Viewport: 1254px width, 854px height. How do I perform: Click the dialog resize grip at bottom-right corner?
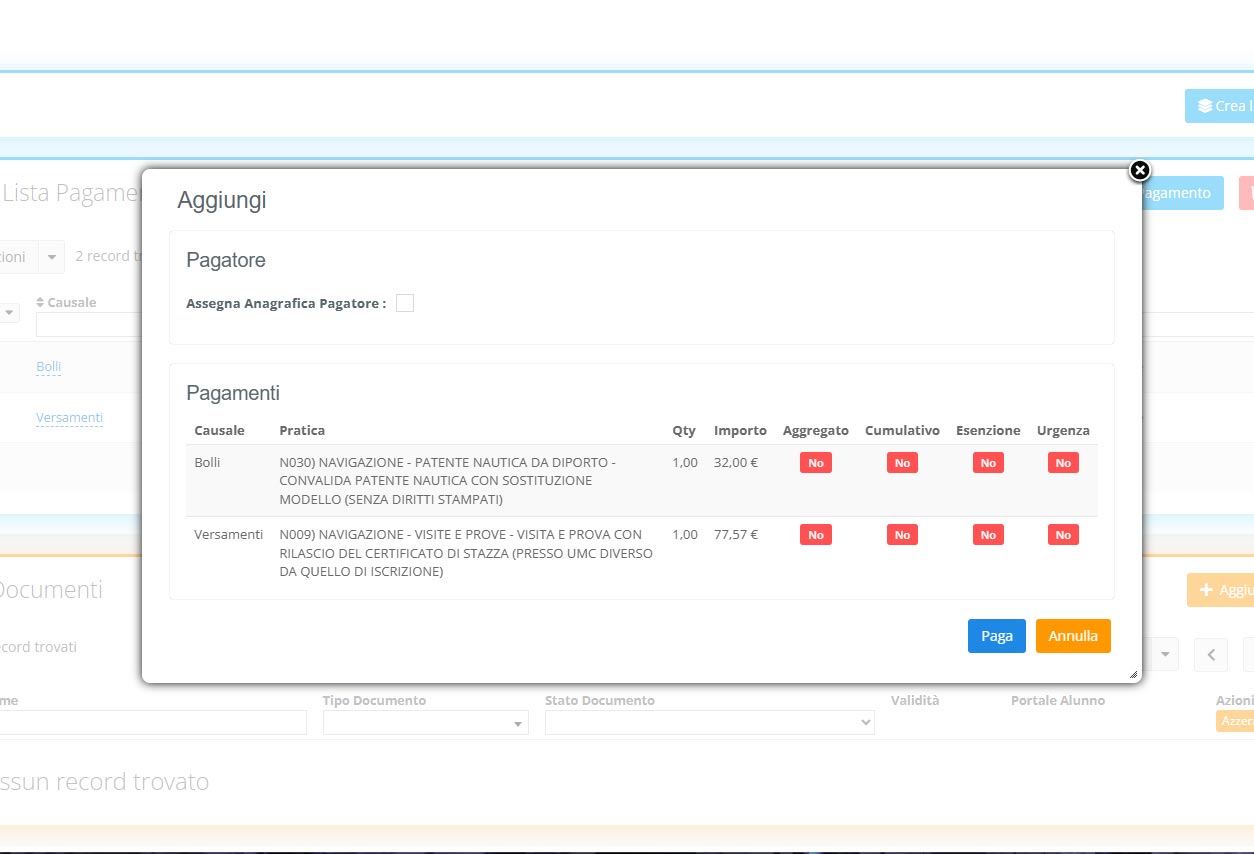(1133, 675)
